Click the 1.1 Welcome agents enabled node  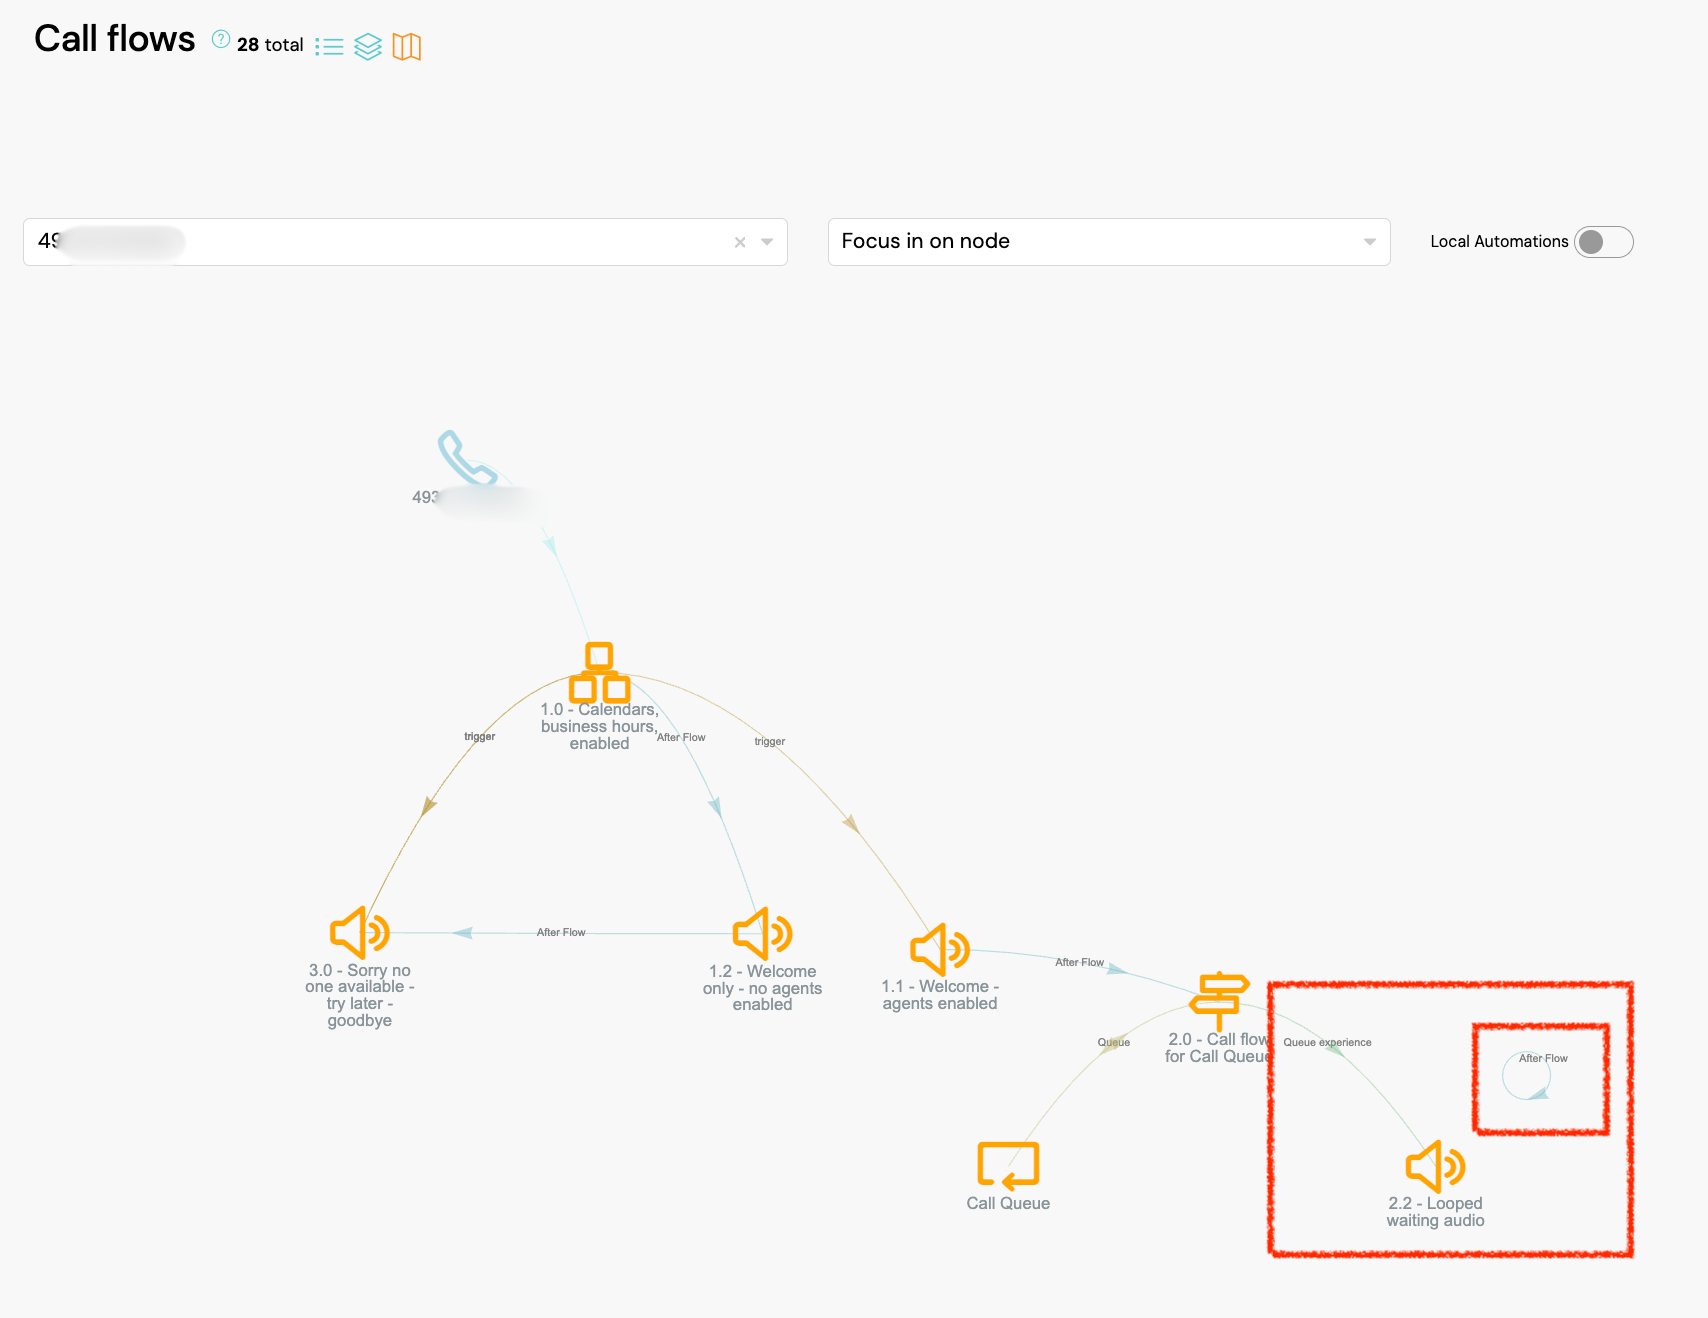point(939,949)
